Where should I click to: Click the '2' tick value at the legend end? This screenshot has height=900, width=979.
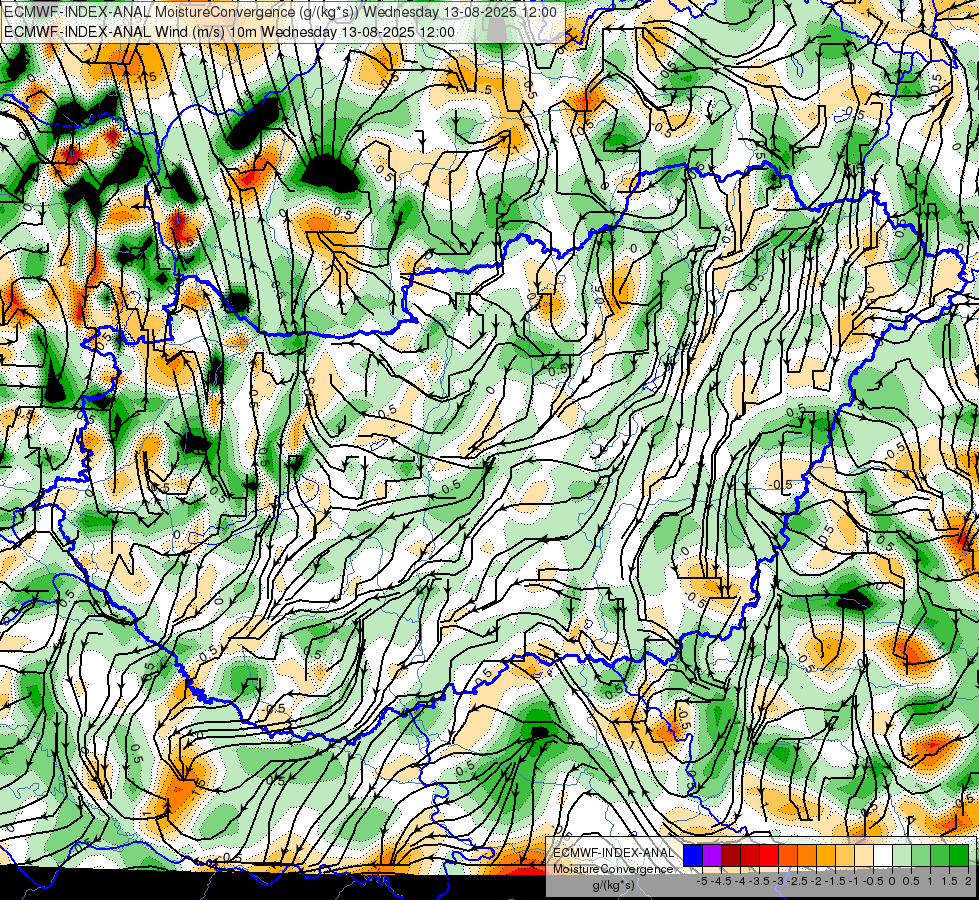(x=968, y=881)
